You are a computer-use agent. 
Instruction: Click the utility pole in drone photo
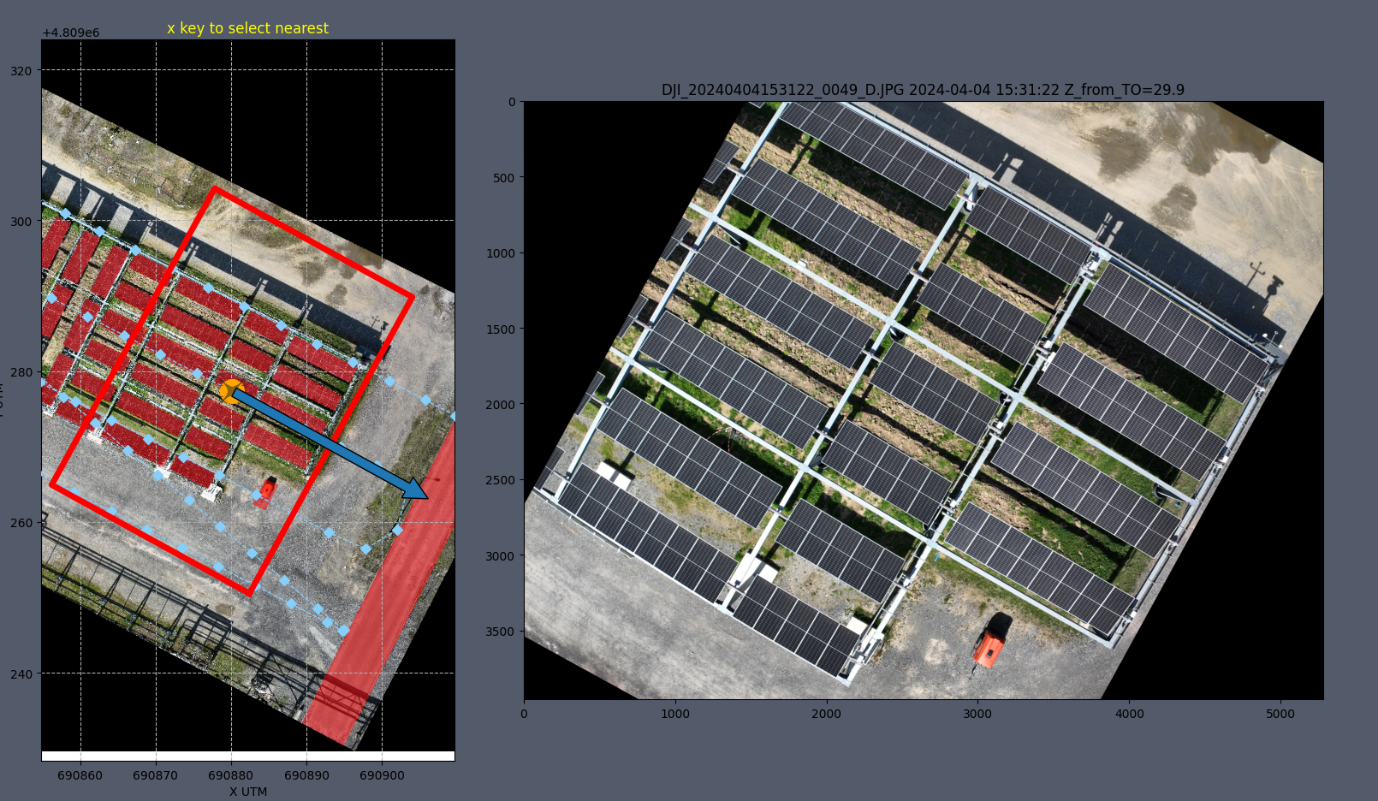point(1258,274)
